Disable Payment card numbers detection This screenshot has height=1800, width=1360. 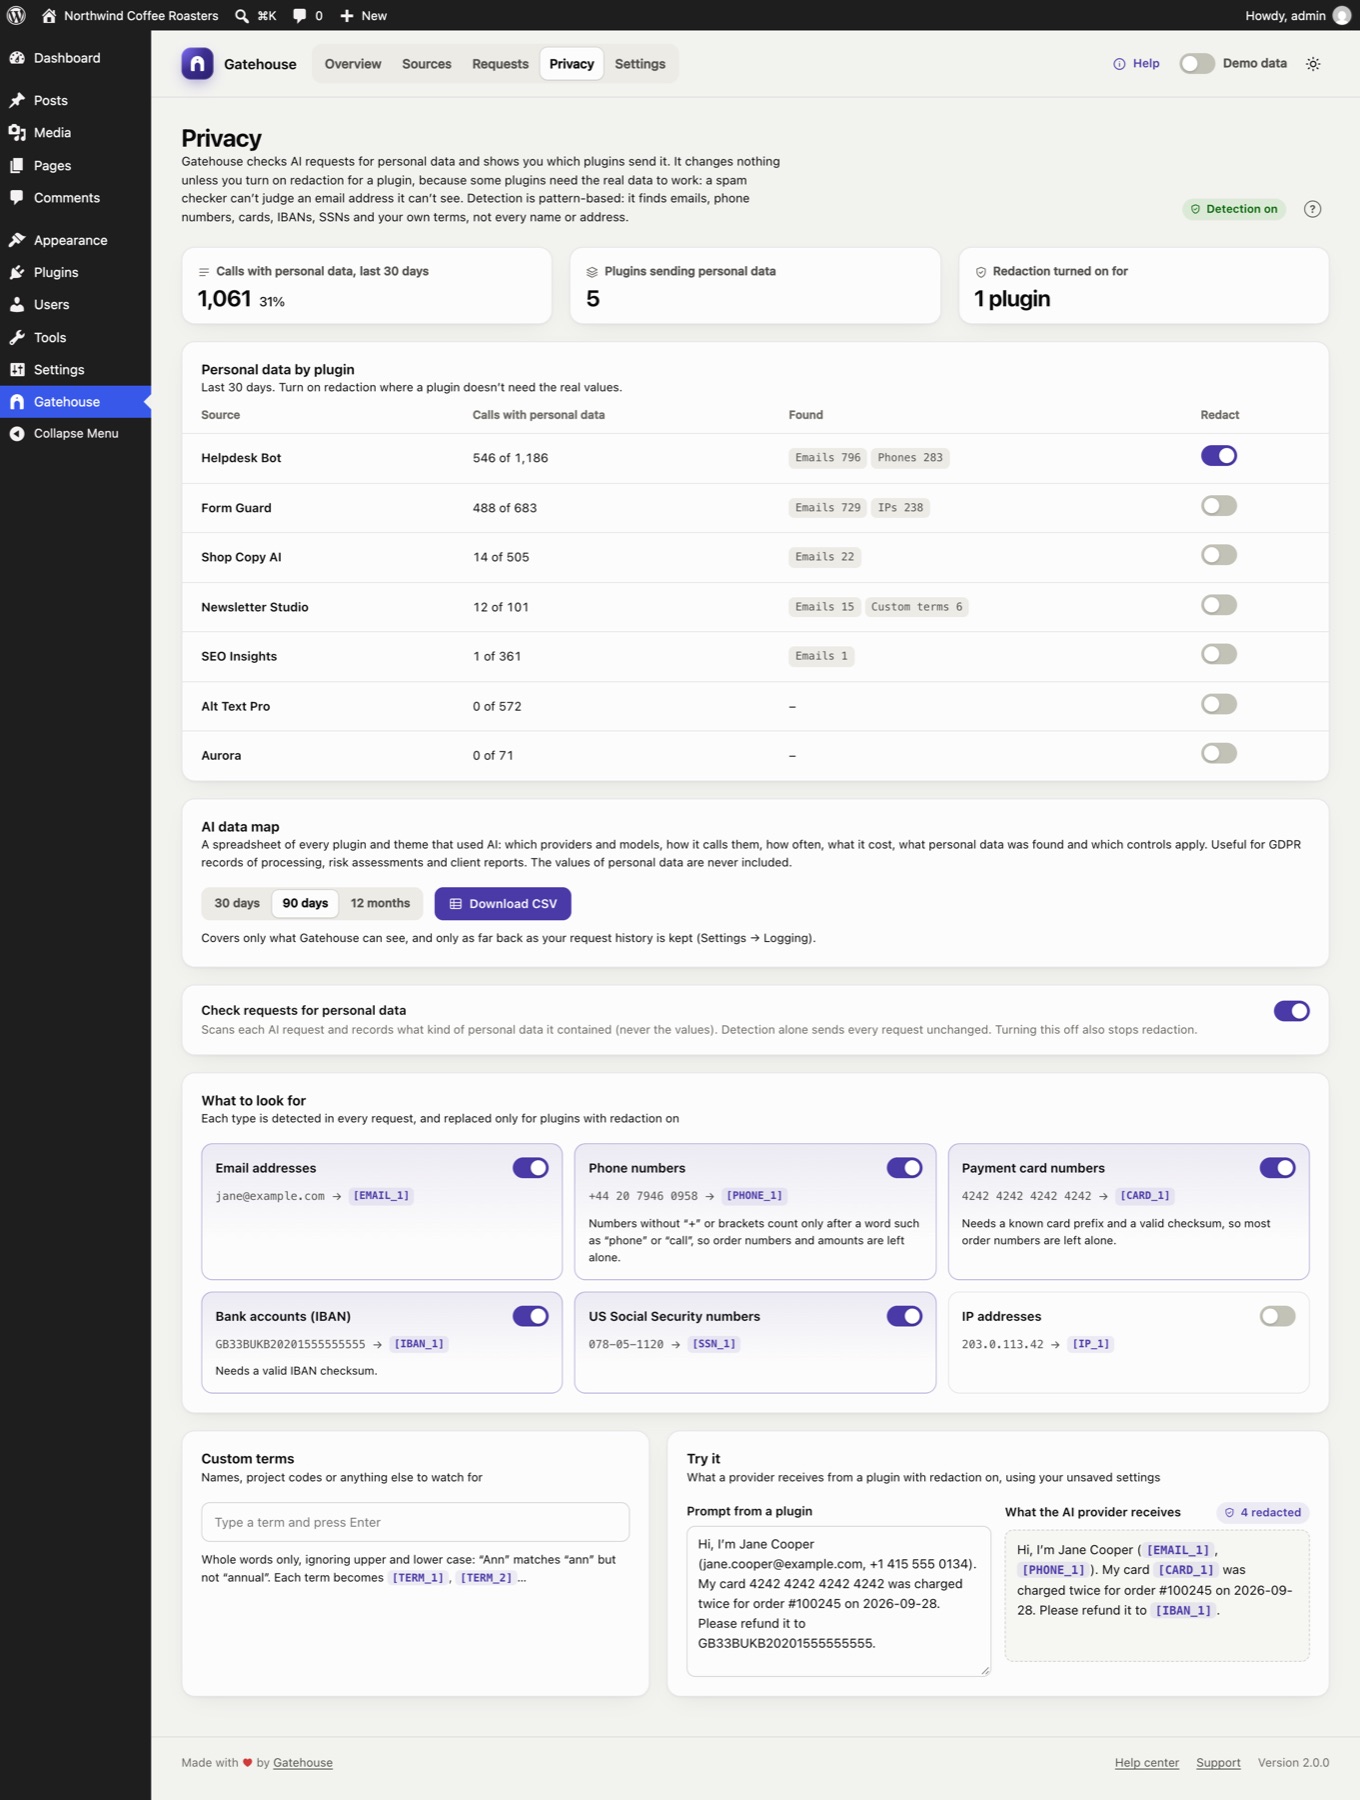coord(1277,1168)
